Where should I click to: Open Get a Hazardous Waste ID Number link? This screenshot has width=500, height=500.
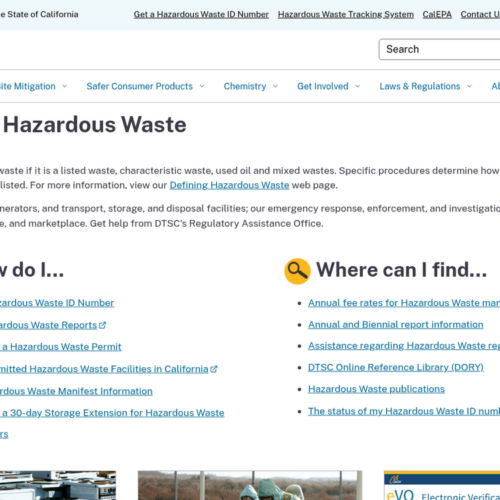[201, 15]
